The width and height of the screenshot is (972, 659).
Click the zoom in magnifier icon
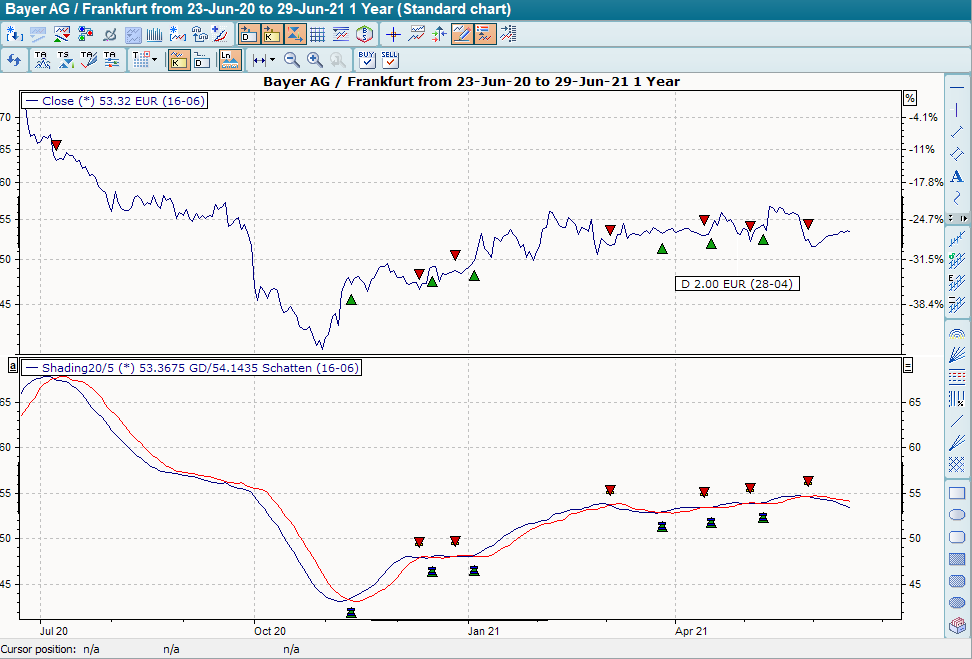315,60
